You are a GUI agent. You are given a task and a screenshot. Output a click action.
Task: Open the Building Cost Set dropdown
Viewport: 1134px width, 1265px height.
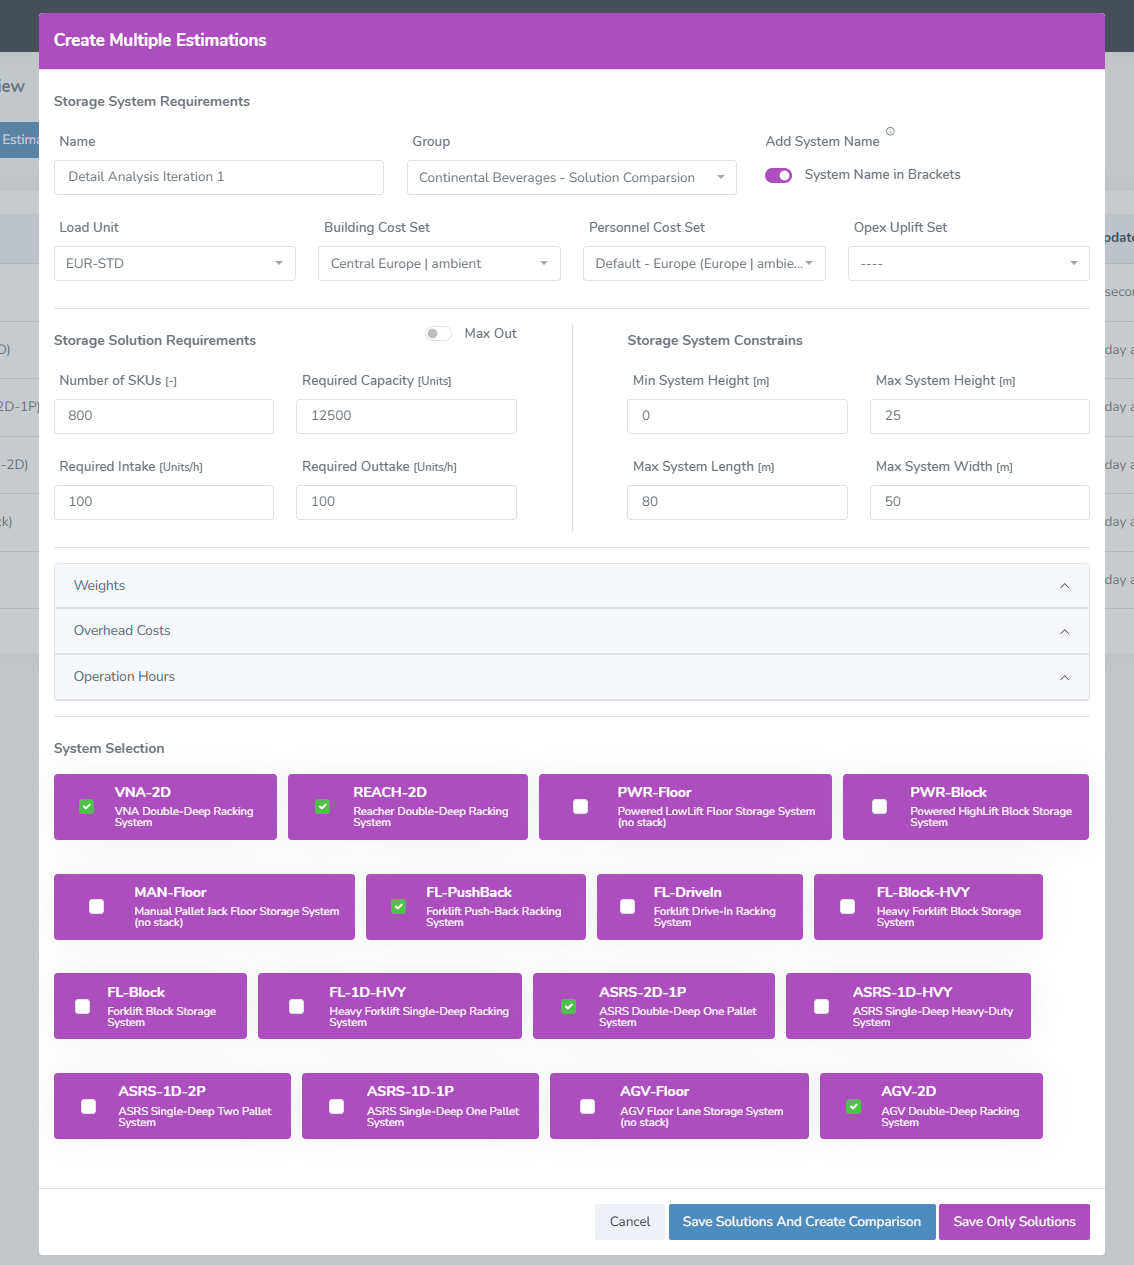click(x=546, y=263)
